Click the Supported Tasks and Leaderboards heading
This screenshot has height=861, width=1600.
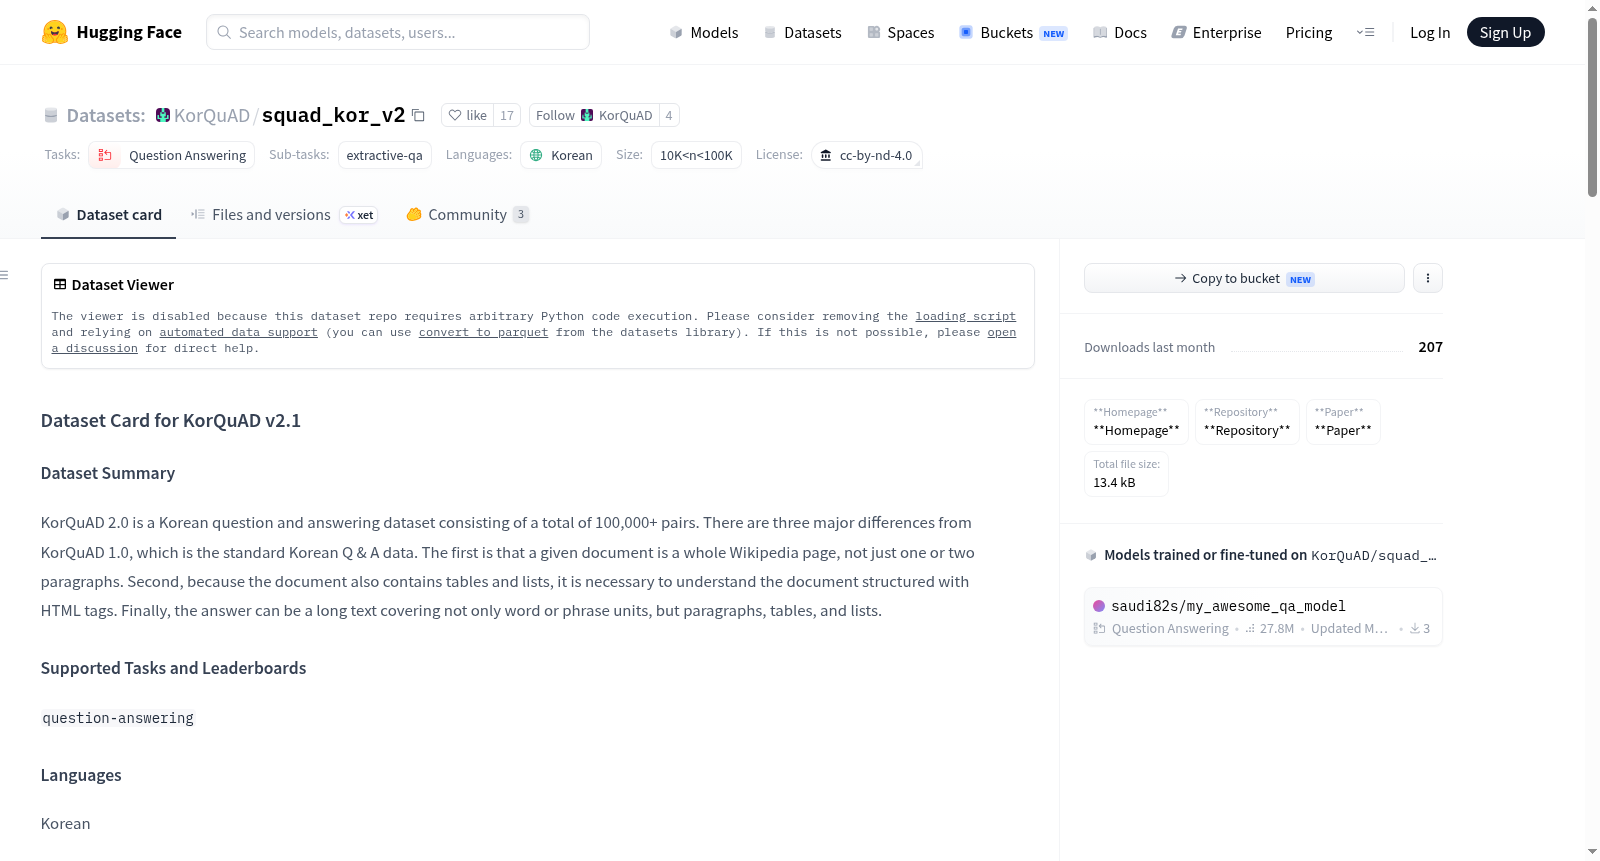pyautogui.click(x=173, y=668)
